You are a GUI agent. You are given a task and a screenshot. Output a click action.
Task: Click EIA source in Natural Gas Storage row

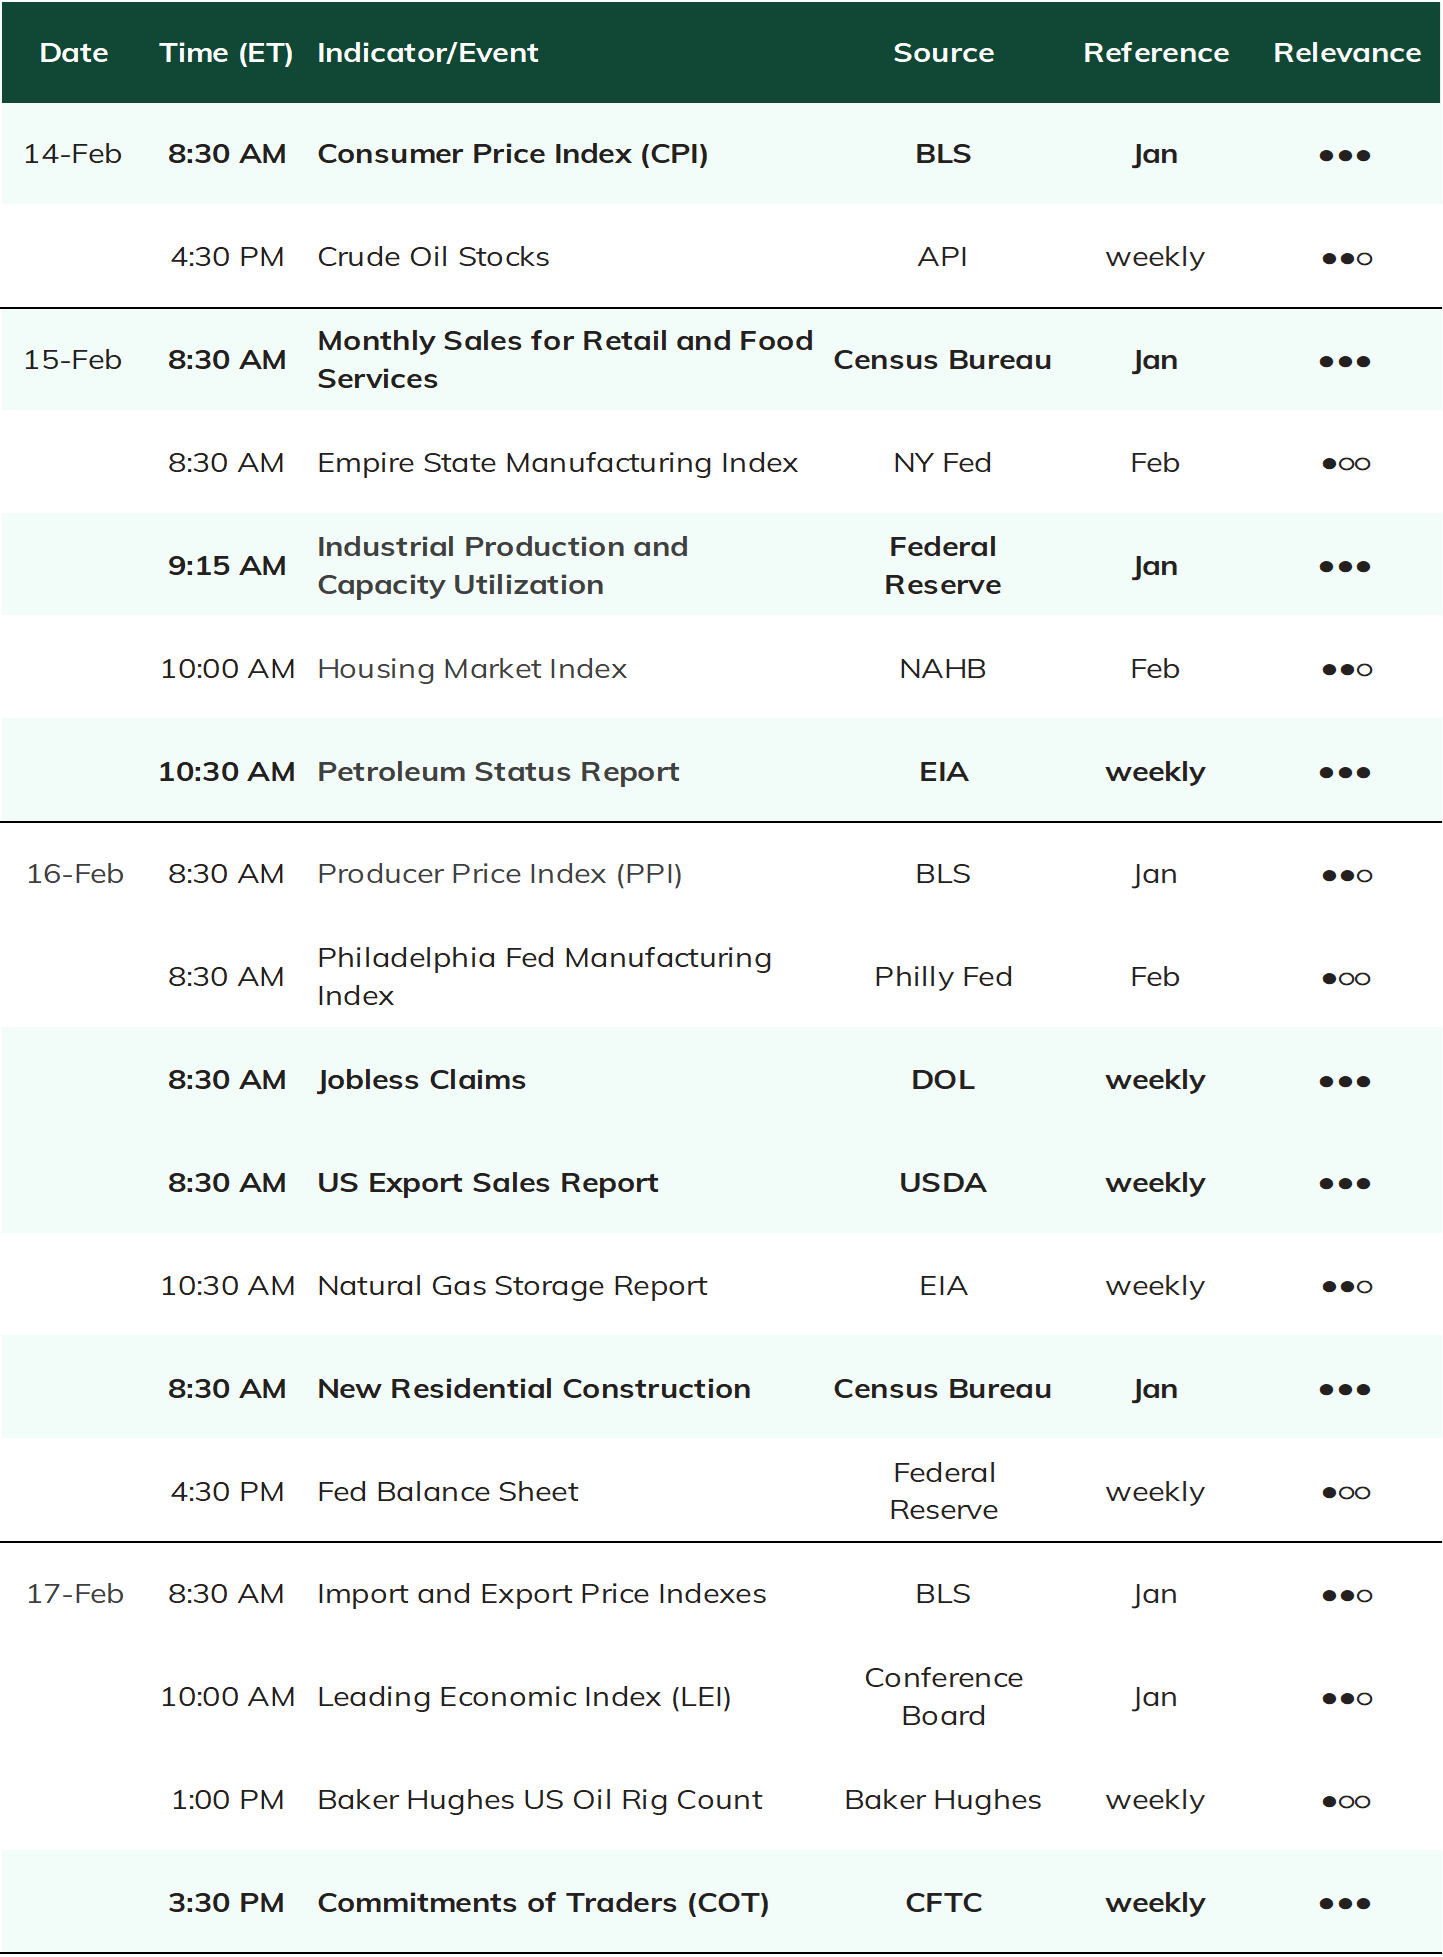pyautogui.click(x=943, y=1286)
